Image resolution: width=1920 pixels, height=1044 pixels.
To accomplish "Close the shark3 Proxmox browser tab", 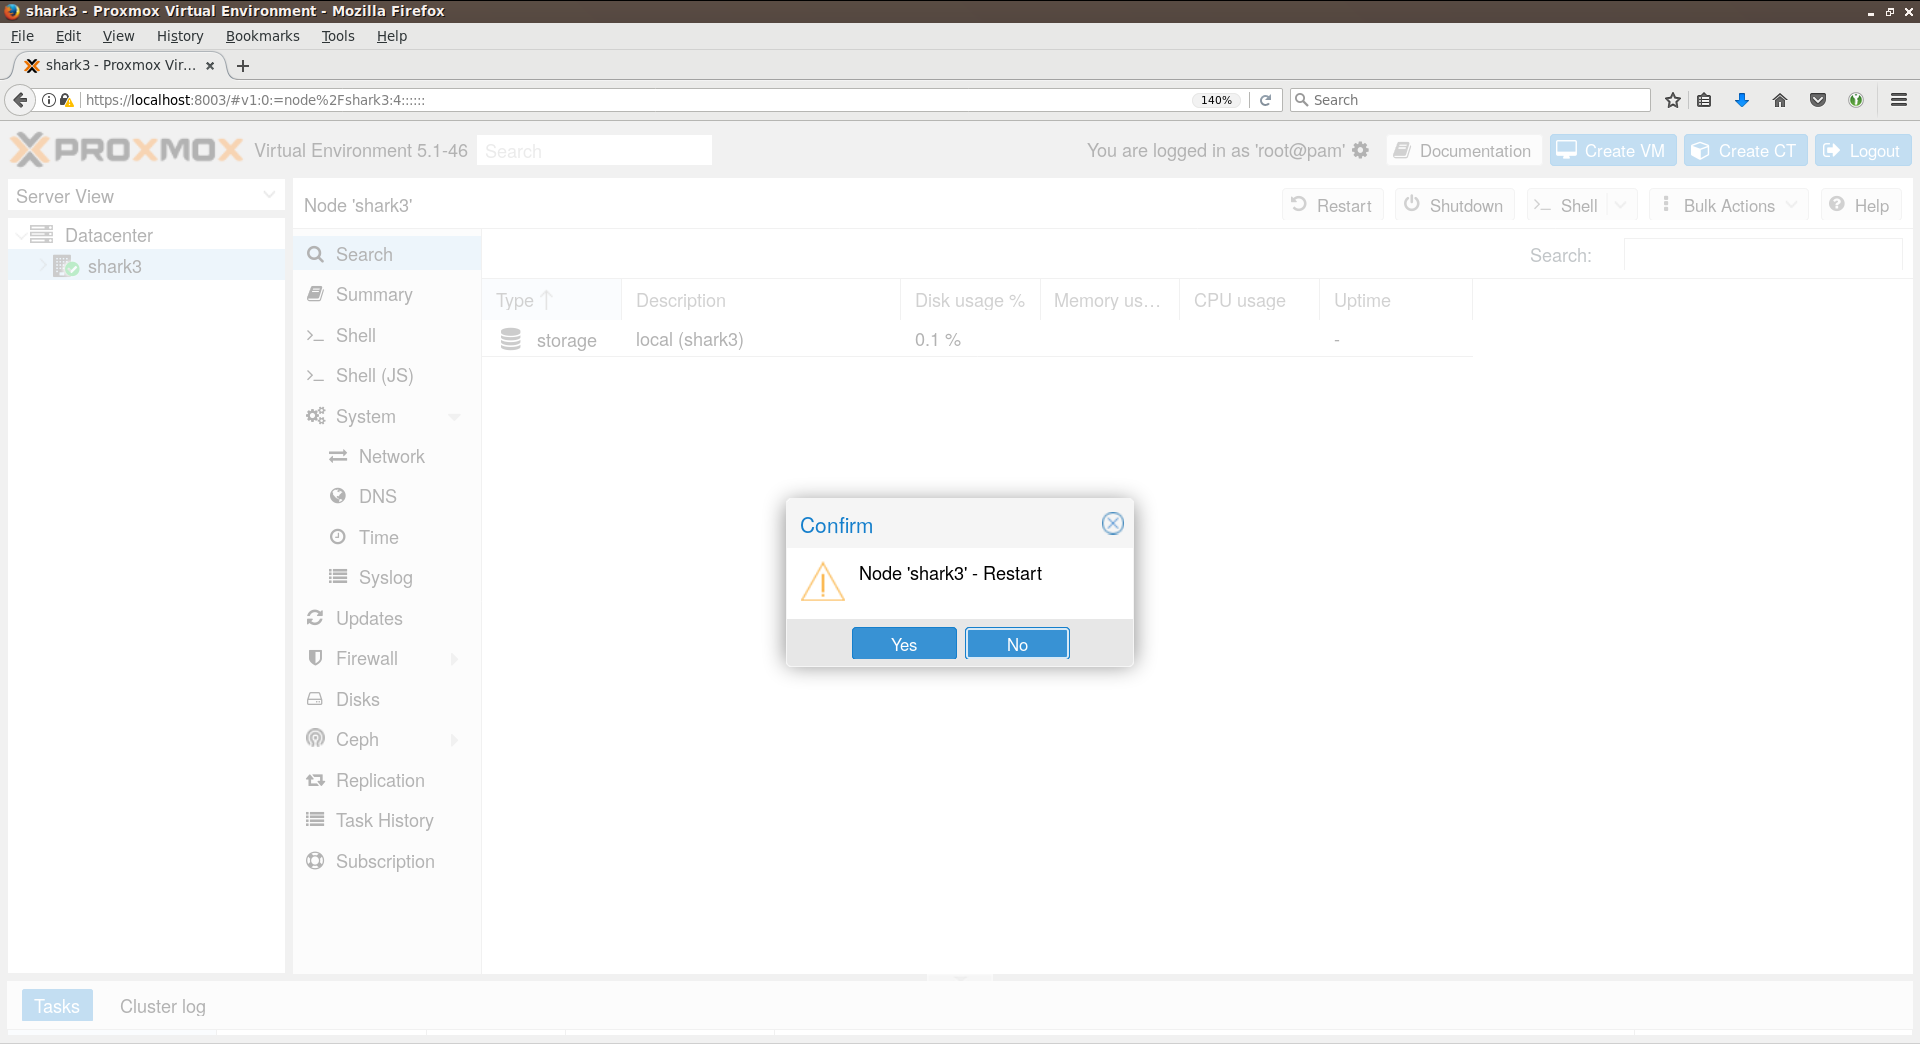I will pyautogui.click(x=210, y=66).
